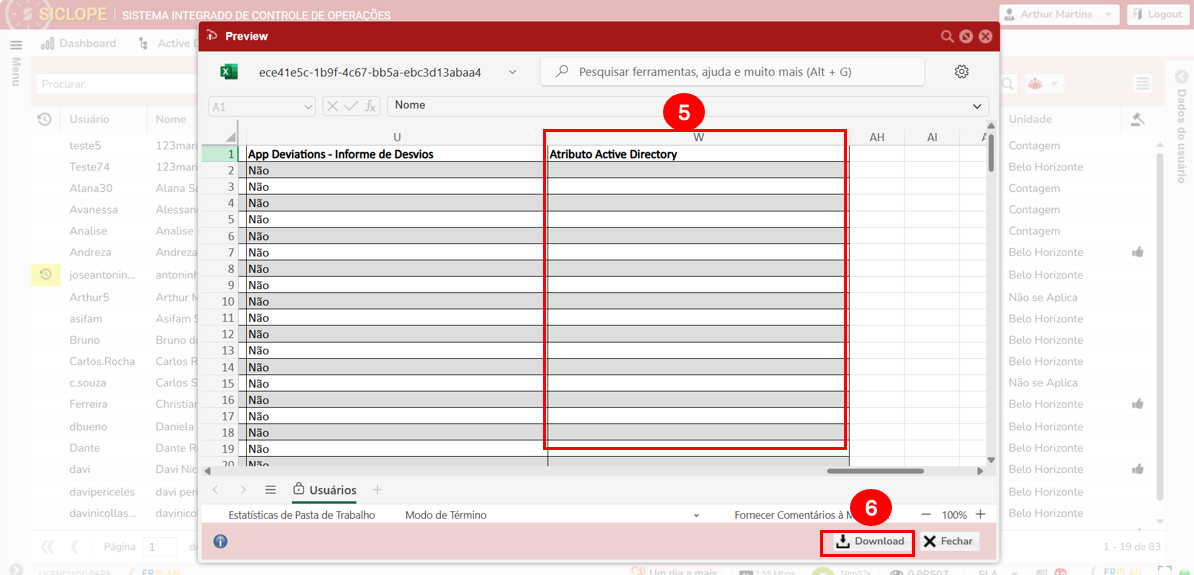The width and height of the screenshot is (1194, 575).
Task: Expand the file name dropdown chevron
Action: click(513, 72)
